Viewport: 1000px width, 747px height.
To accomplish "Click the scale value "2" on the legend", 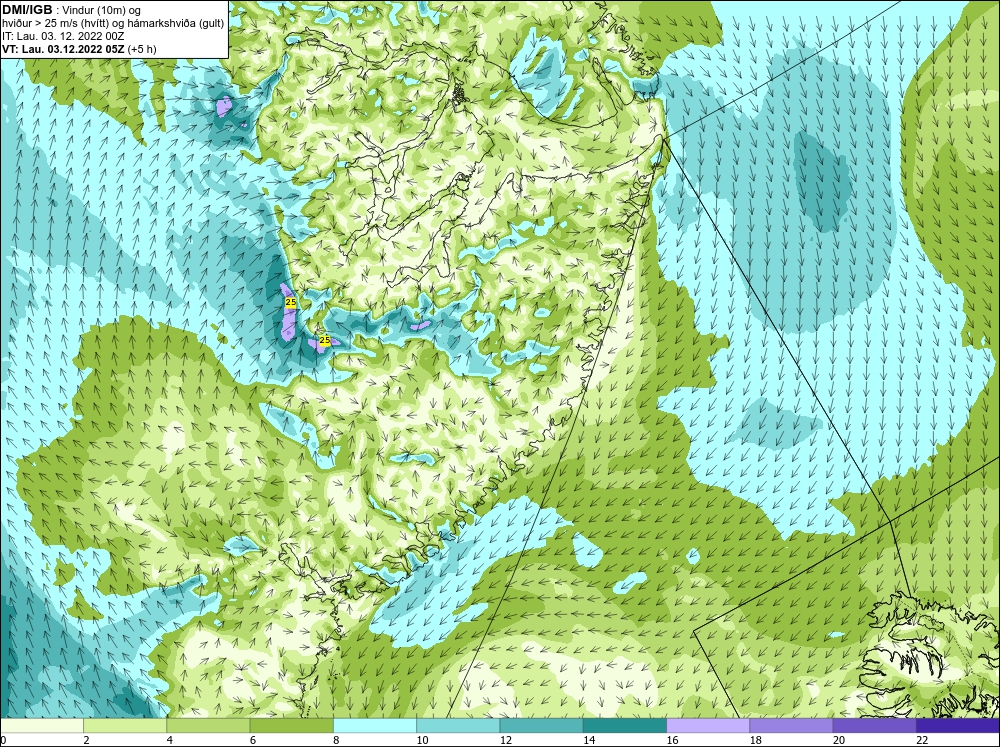I will (x=86, y=740).
